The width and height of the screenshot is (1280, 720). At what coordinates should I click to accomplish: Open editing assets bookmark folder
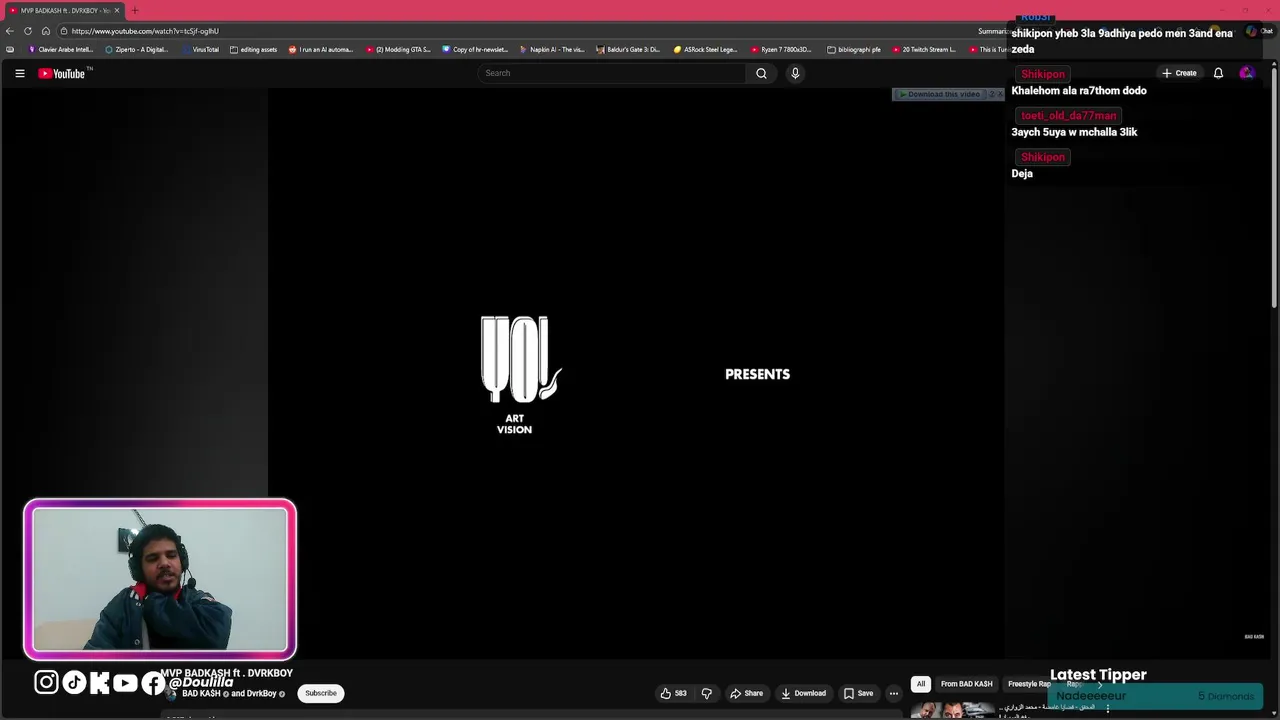coord(254,49)
